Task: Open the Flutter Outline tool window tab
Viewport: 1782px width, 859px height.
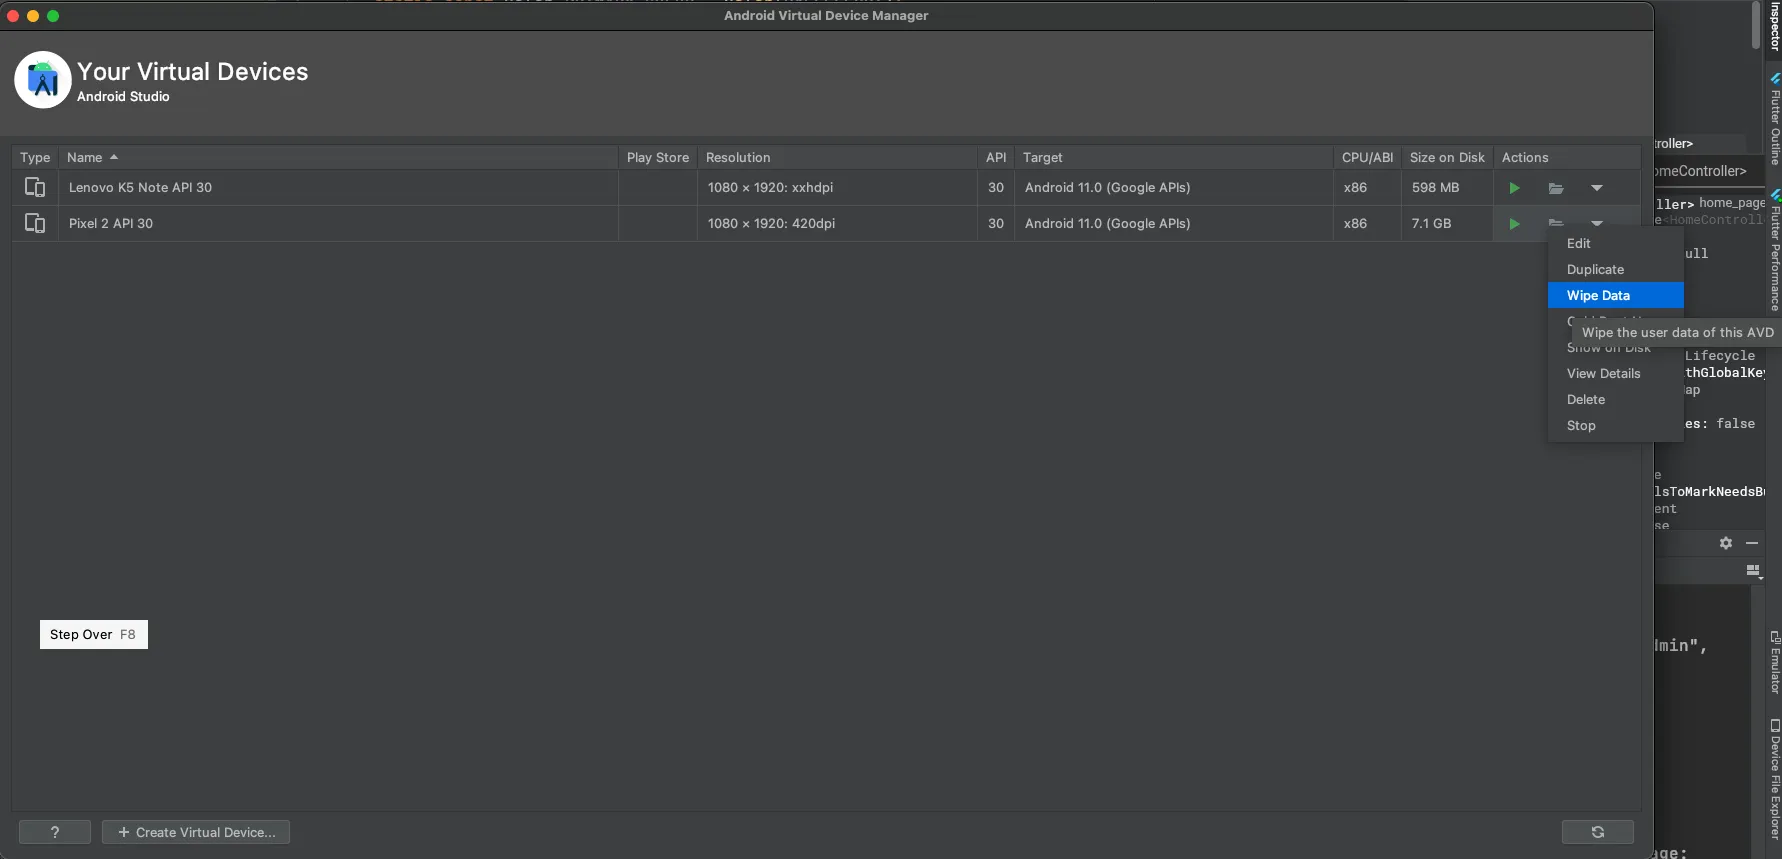Action: point(1775,118)
